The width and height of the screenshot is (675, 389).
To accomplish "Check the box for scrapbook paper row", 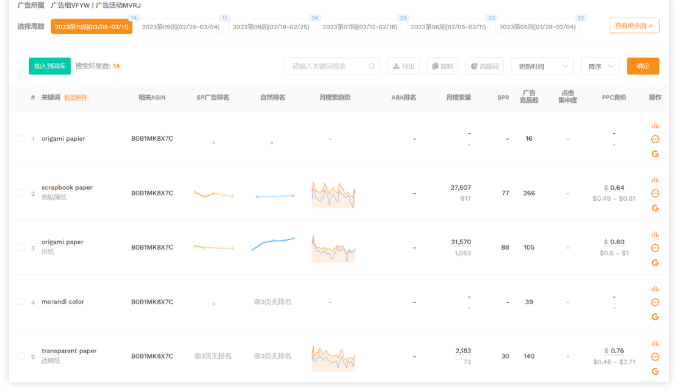I will 21,193.
